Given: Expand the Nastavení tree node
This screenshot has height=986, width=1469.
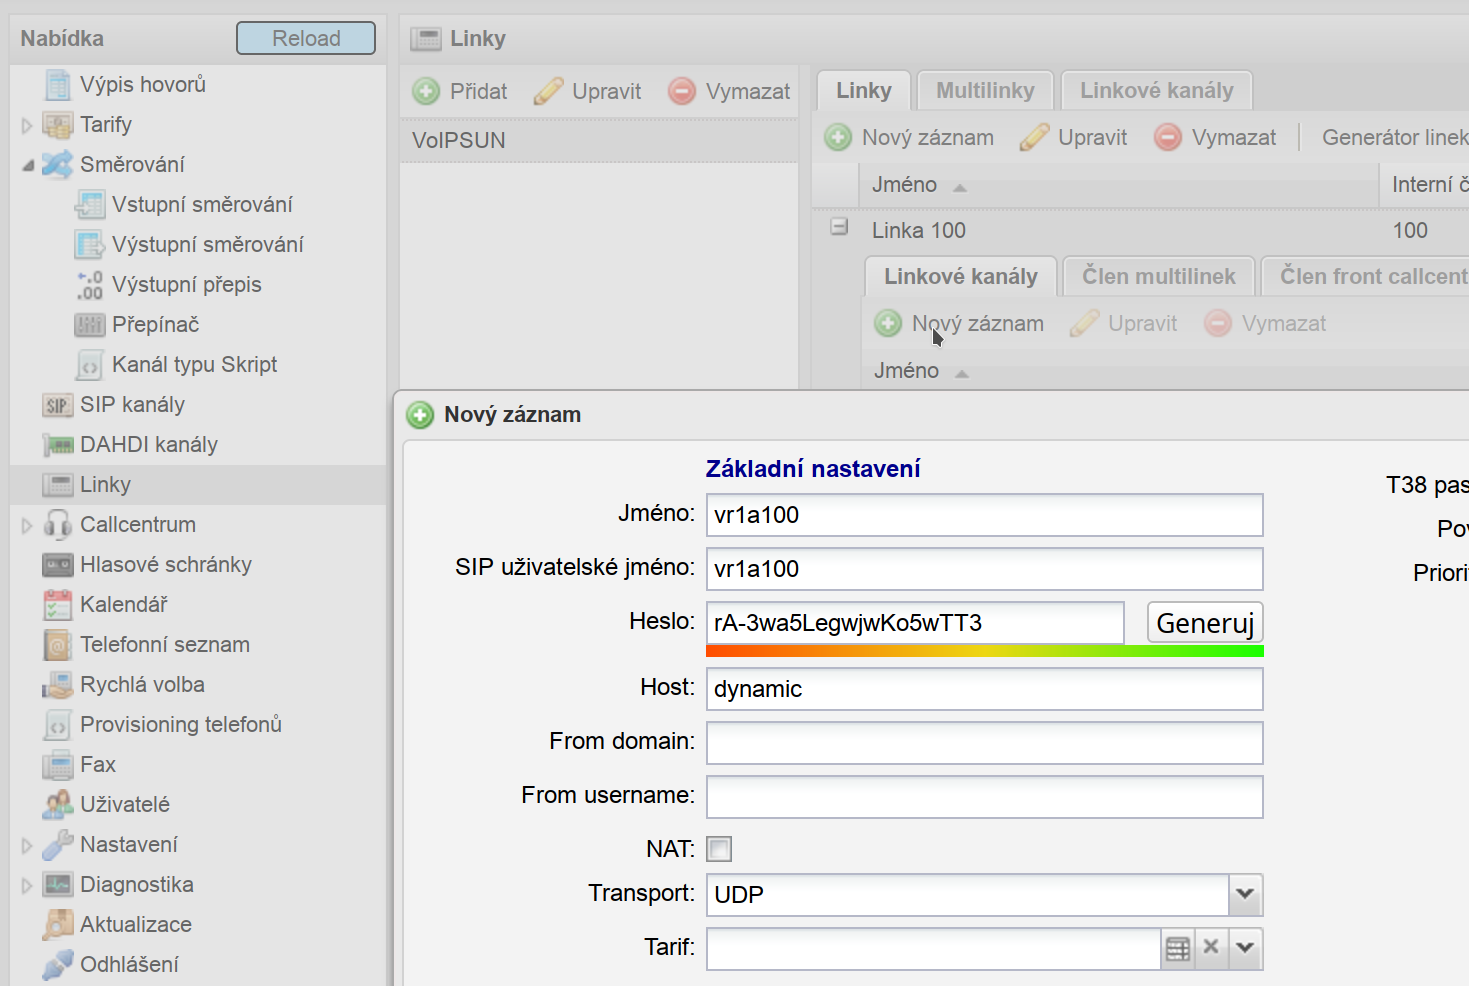Looking at the screenshot, I should (27, 846).
